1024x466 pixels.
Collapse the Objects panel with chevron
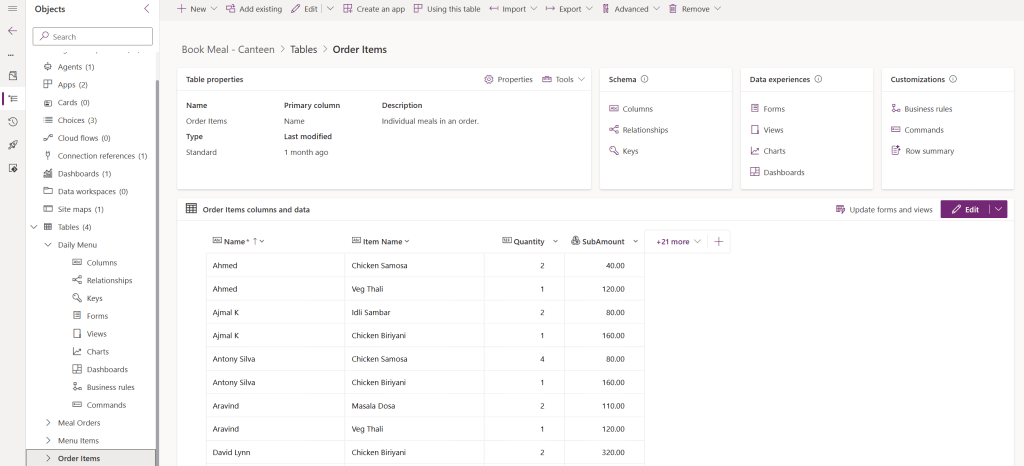click(147, 8)
